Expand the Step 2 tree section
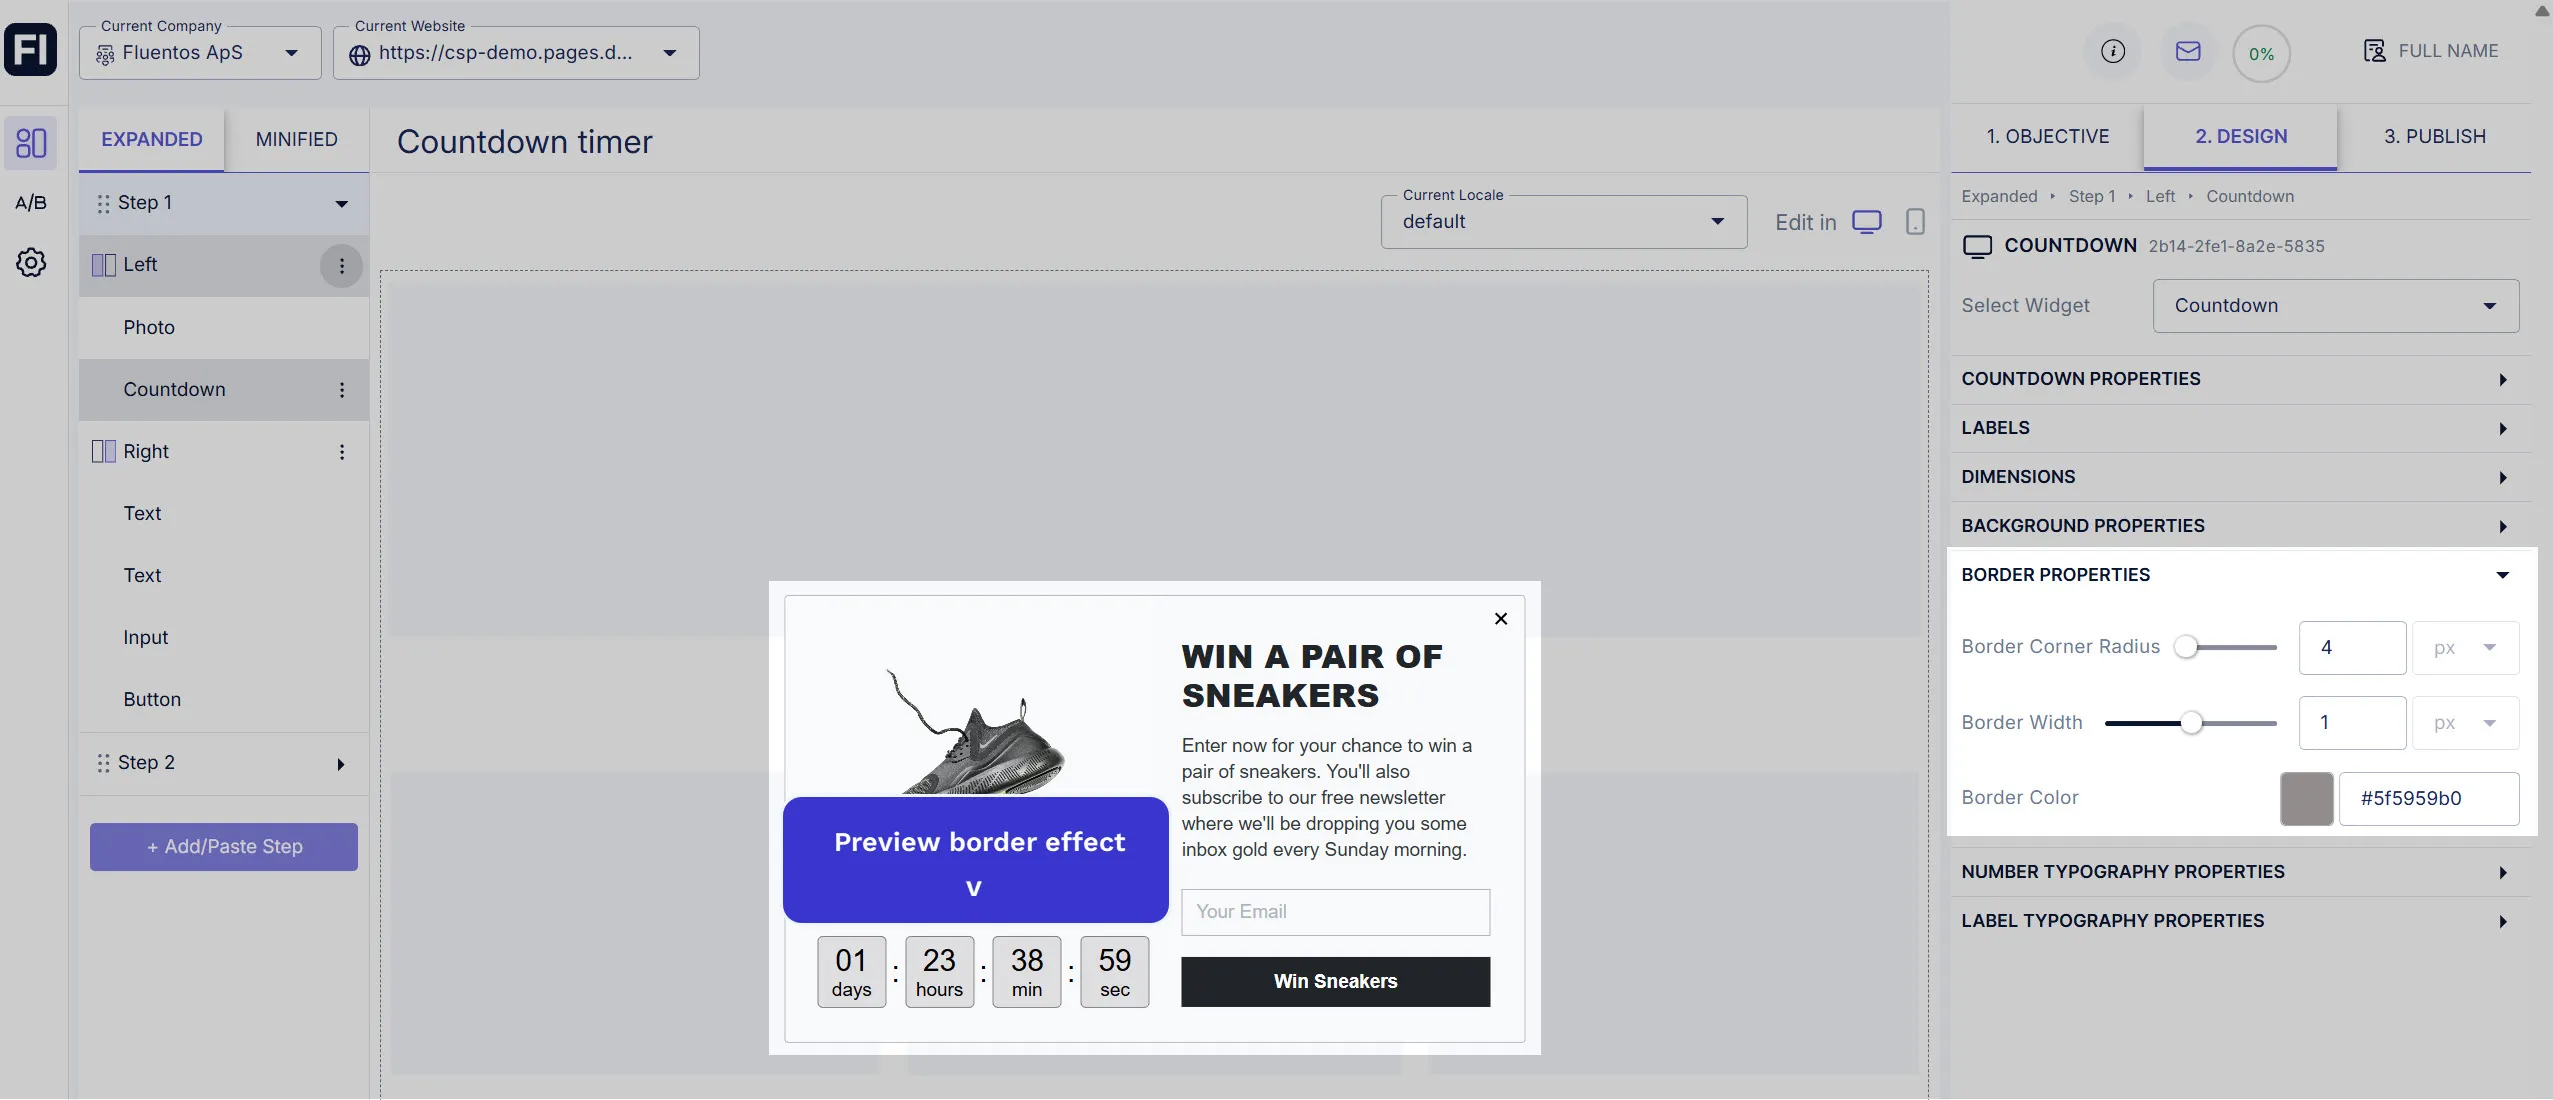Viewport: 2553px width, 1100px height. (x=341, y=764)
